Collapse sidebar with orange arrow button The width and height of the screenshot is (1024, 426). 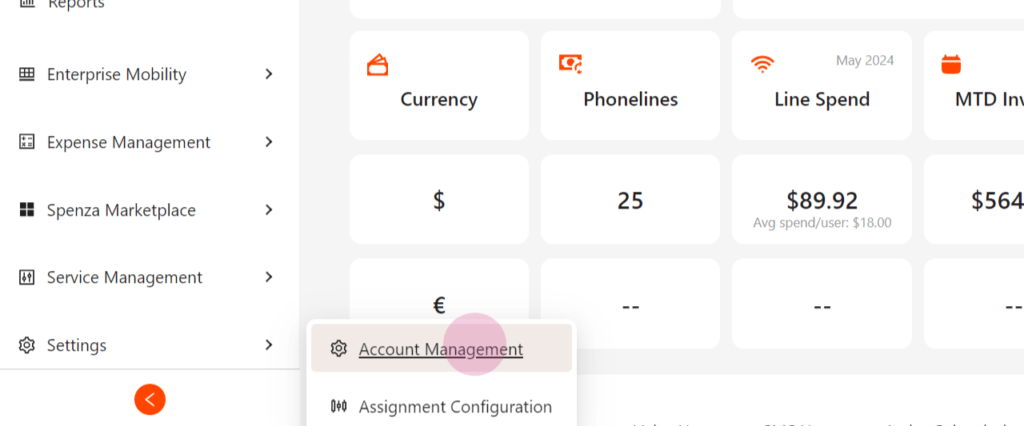(x=150, y=399)
